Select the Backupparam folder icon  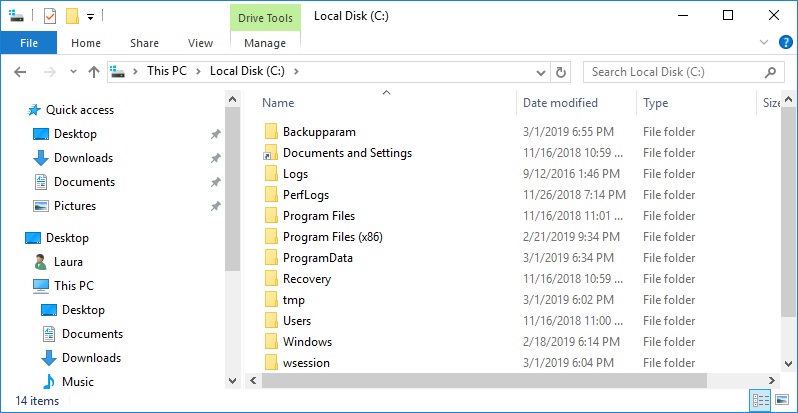point(271,132)
